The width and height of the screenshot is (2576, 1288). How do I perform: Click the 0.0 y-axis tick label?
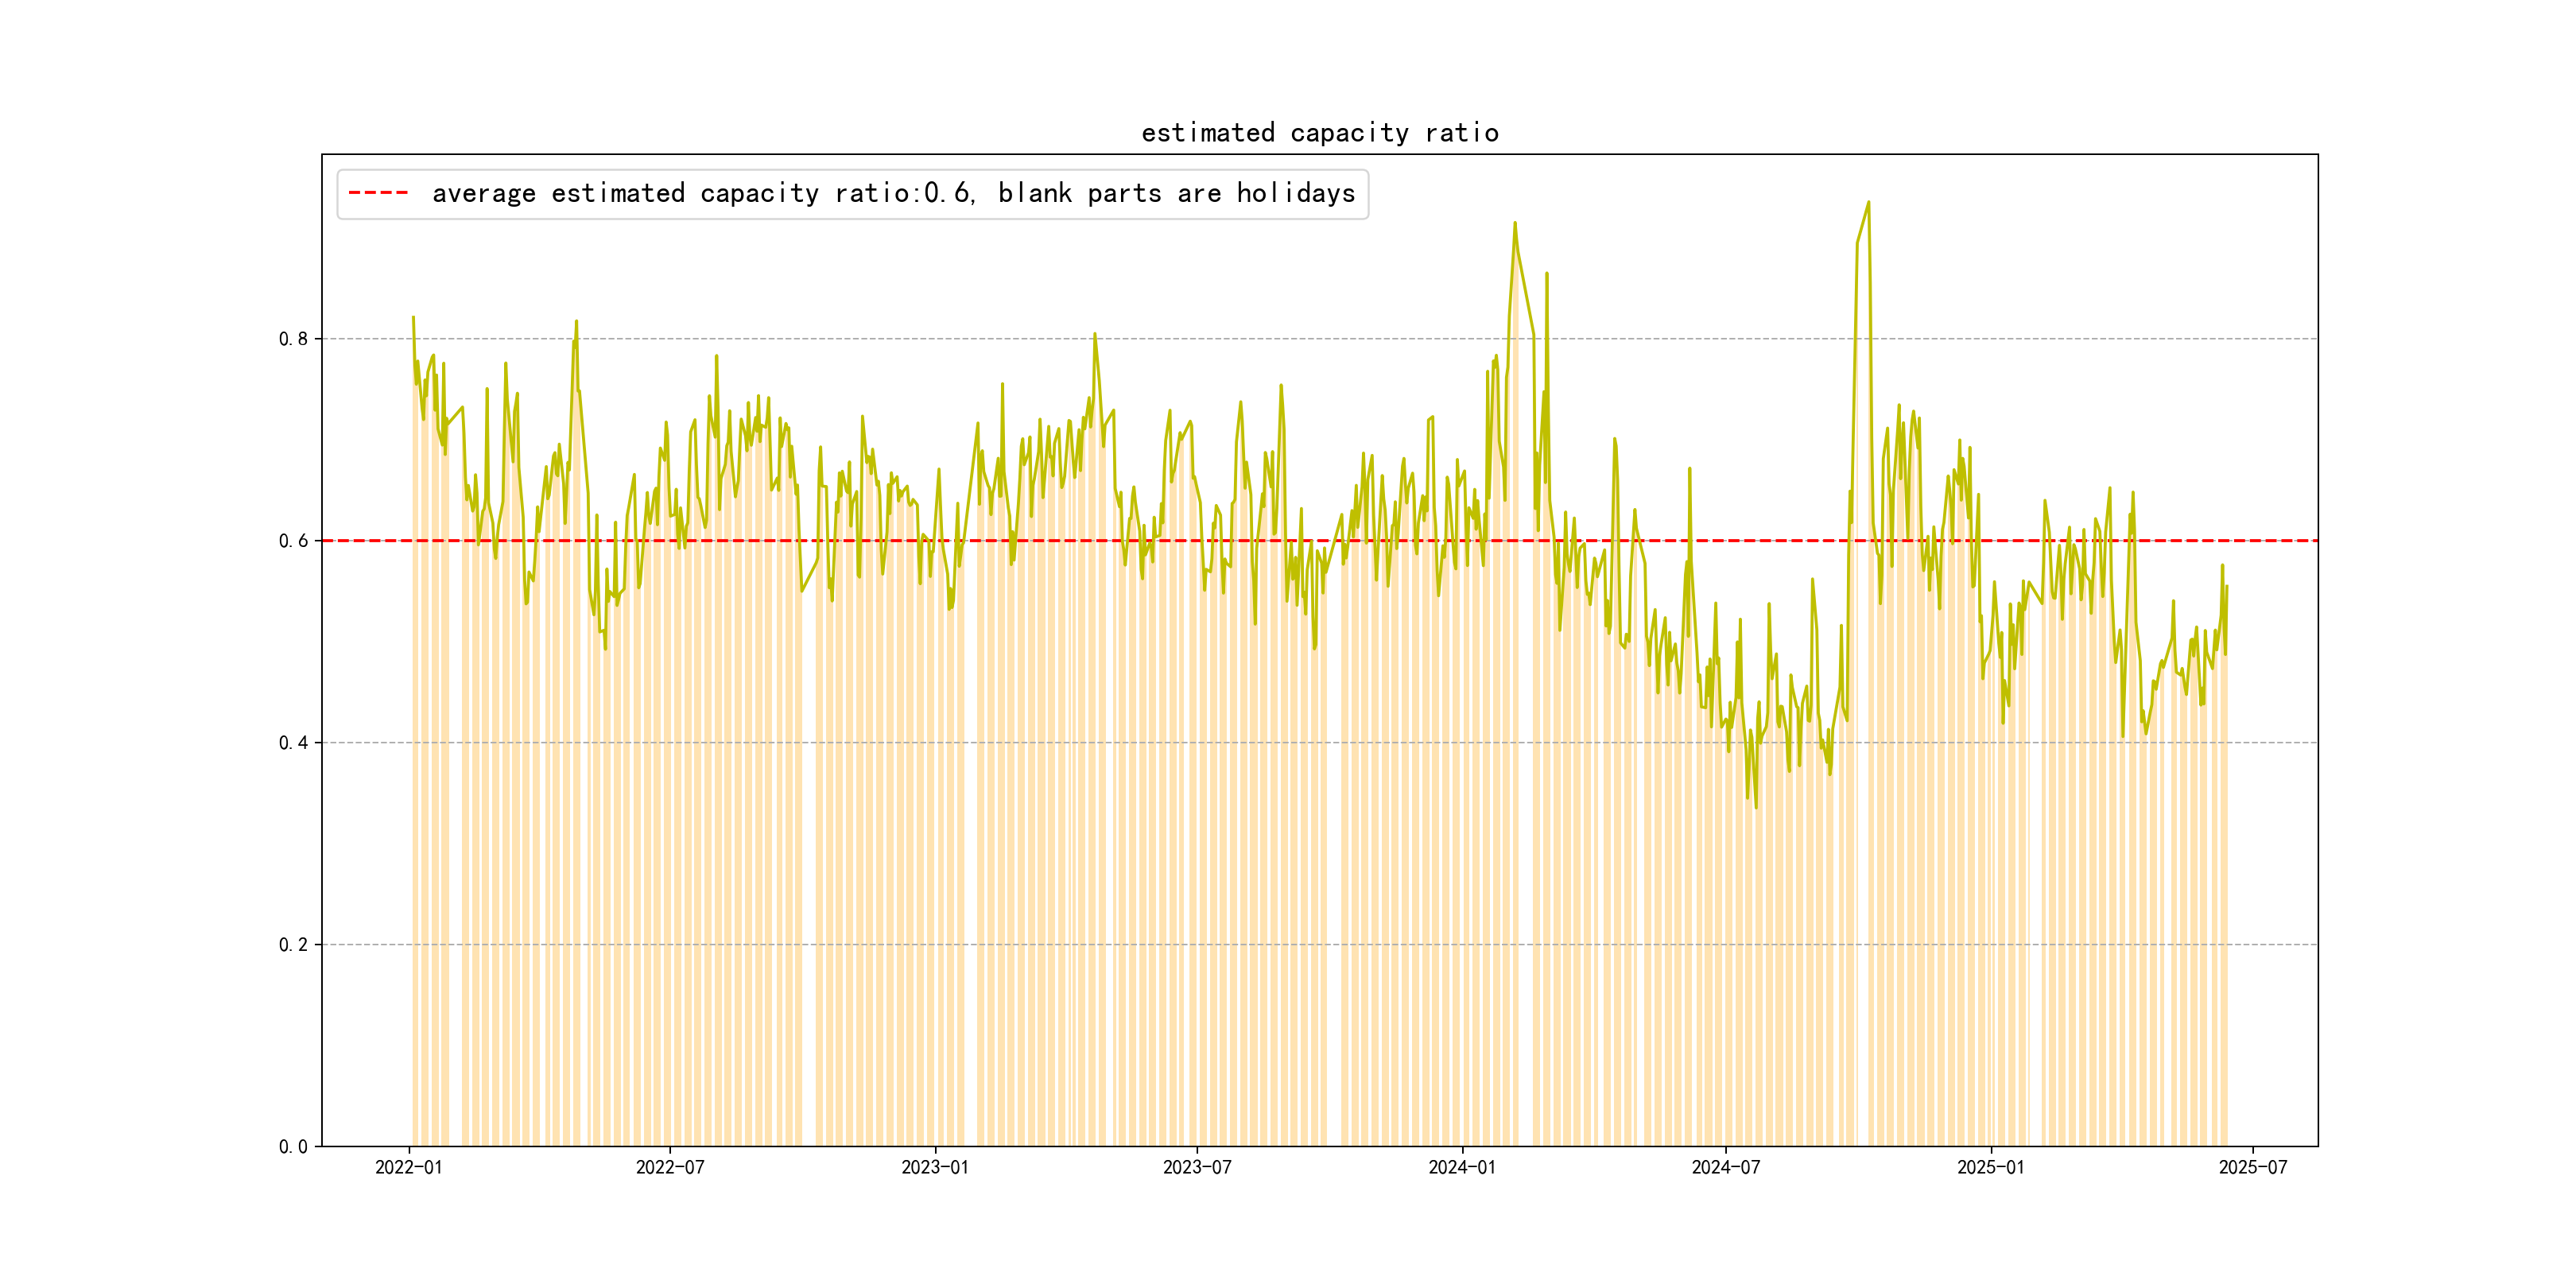(x=293, y=1147)
